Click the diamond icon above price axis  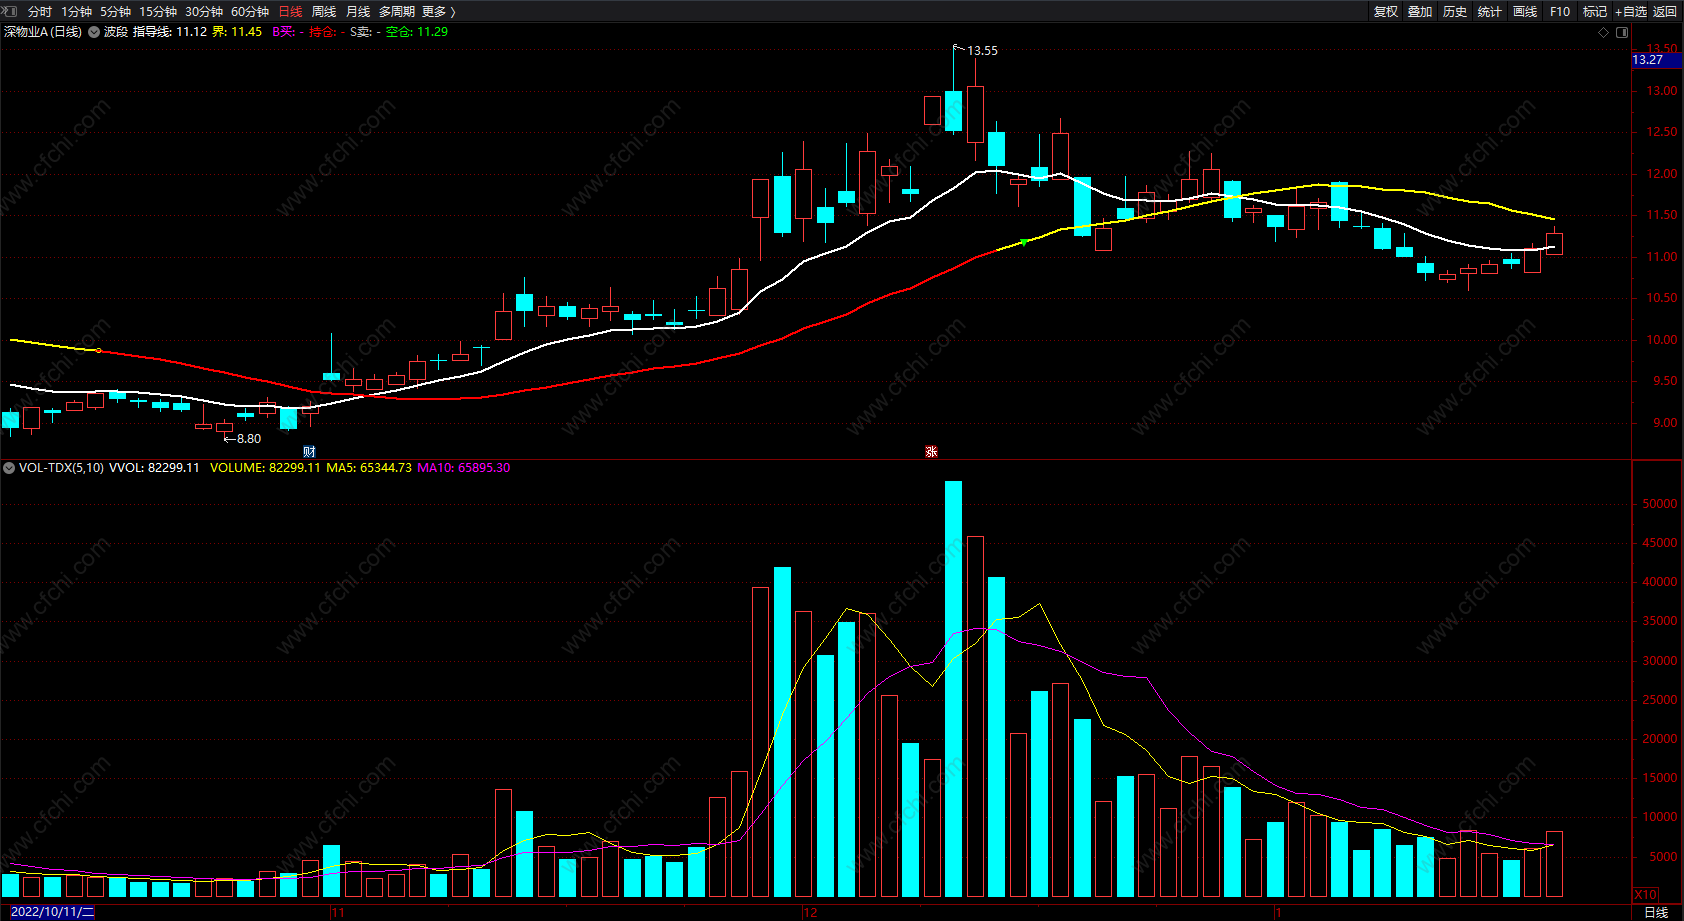tap(1604, 32)
